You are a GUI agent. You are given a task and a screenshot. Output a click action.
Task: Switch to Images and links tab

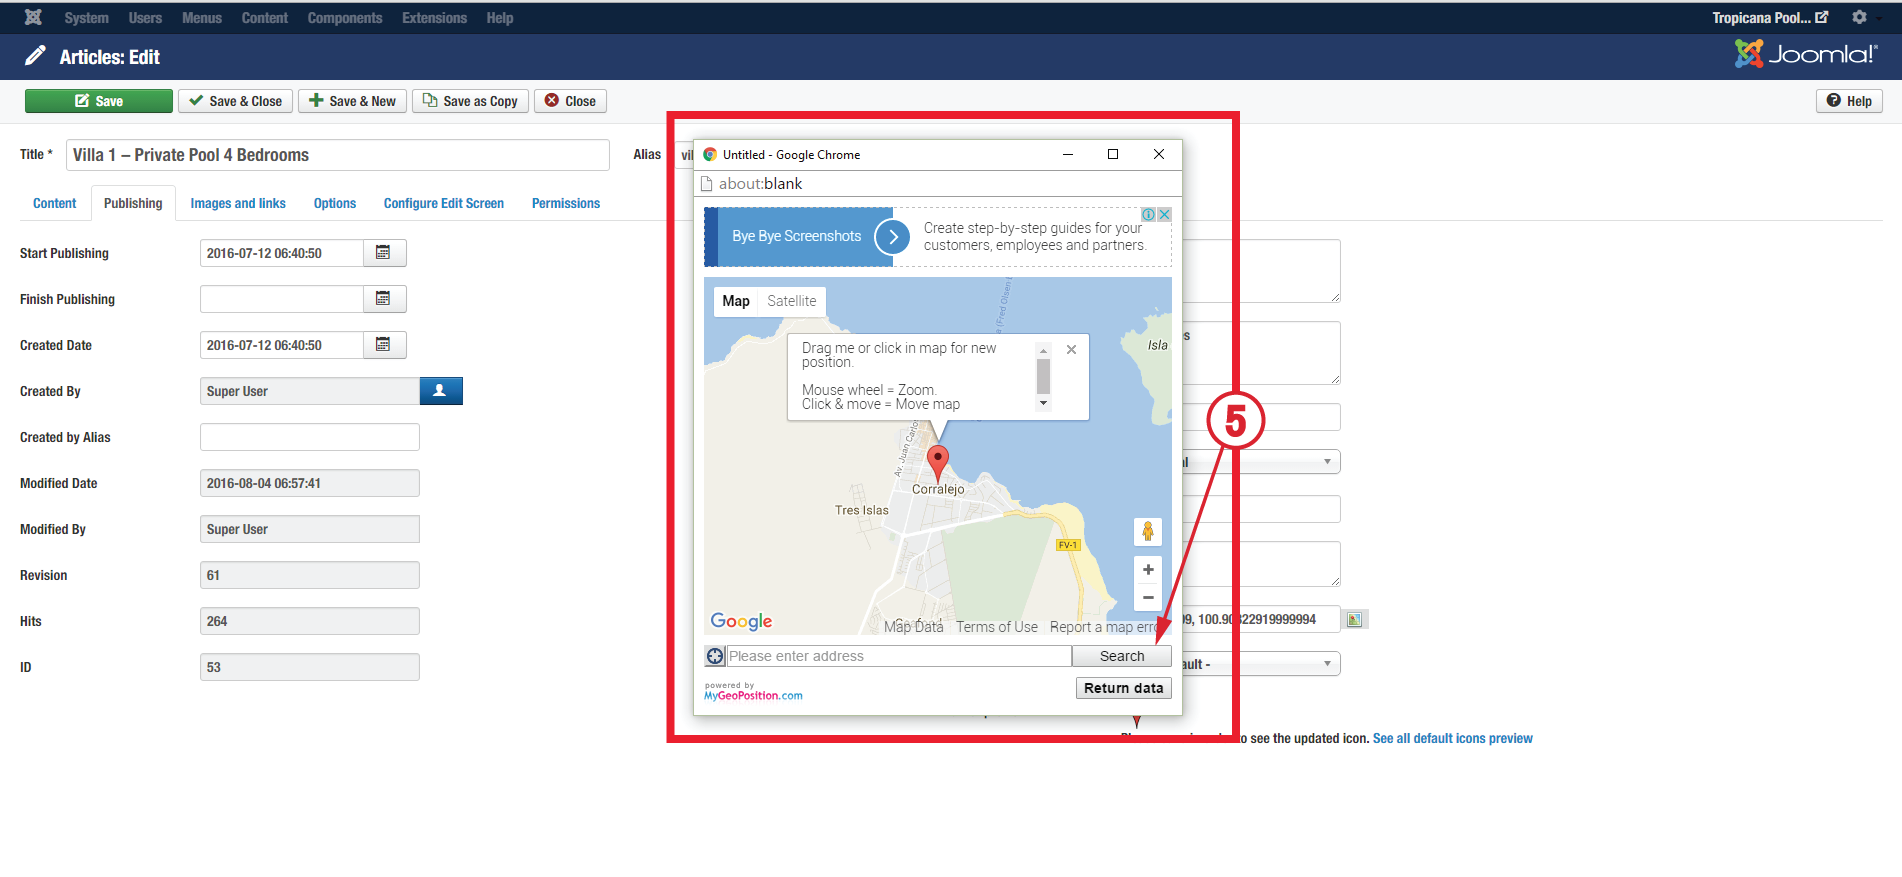pos(238,203)
